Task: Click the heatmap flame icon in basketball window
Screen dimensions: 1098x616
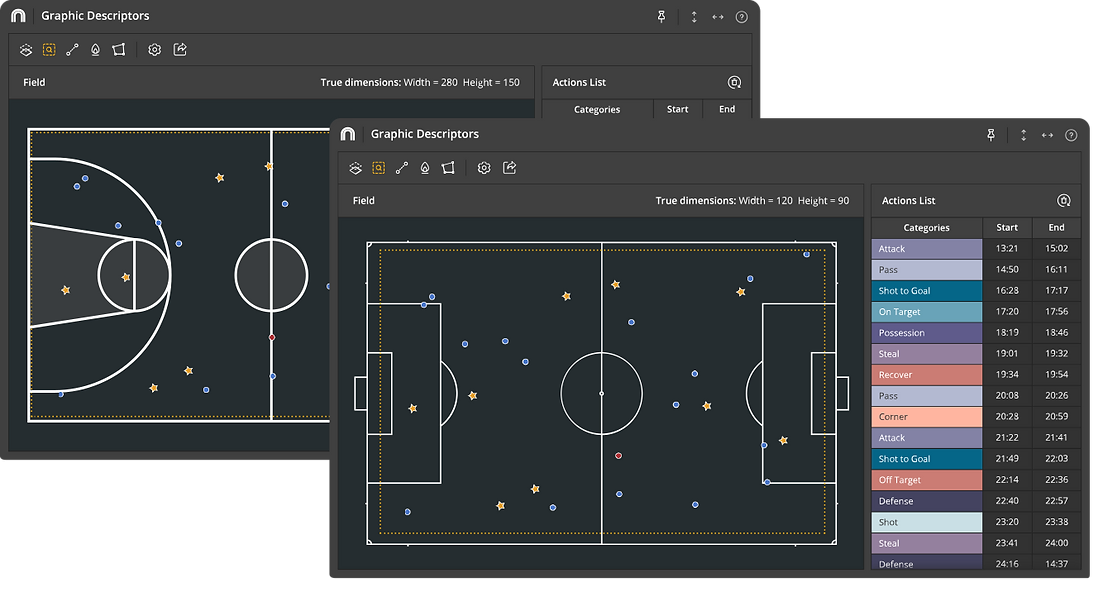Action: tap(95, 50)
